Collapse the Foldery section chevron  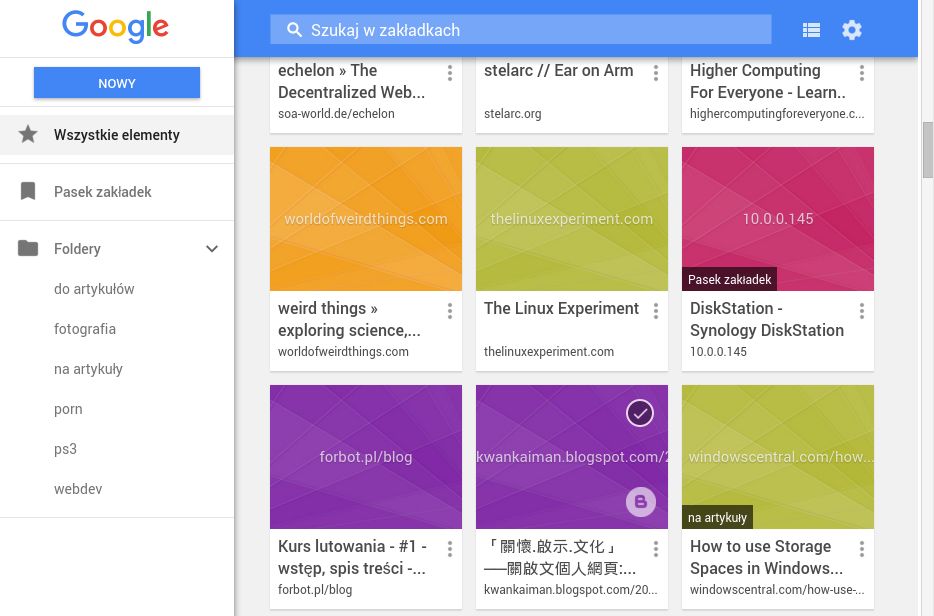[x=212, y=248]
